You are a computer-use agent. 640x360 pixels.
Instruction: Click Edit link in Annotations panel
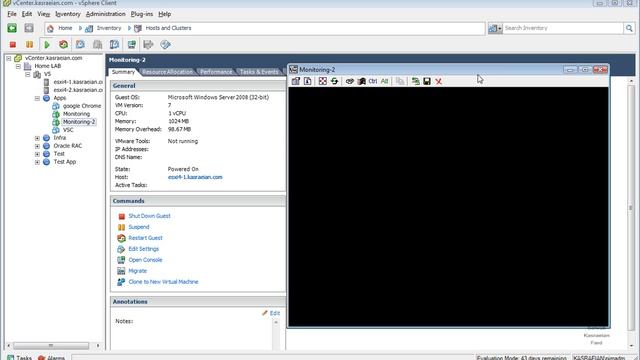274,313
